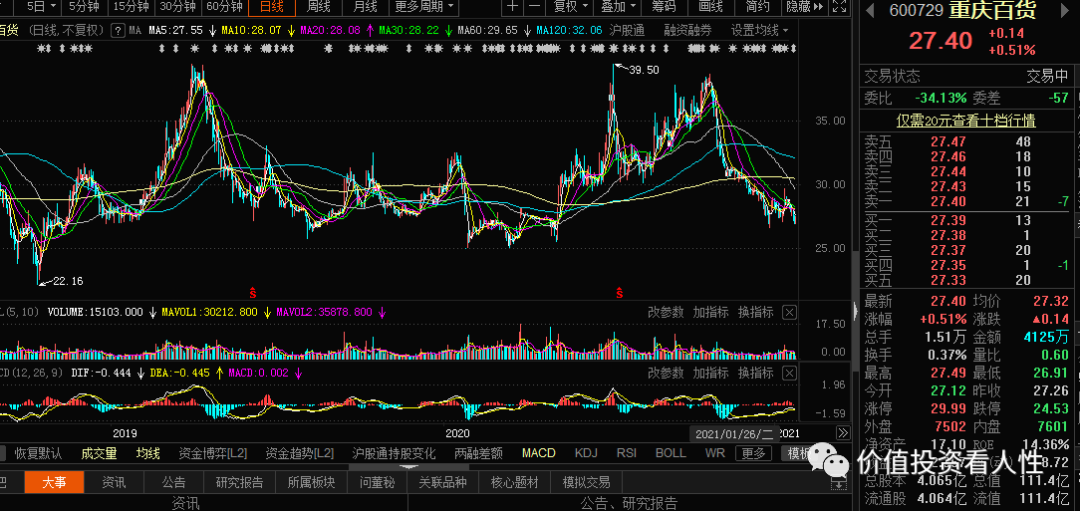Select the 两融差额 indicator
This screenshot has width=1080, height=511.
(479, 453)
